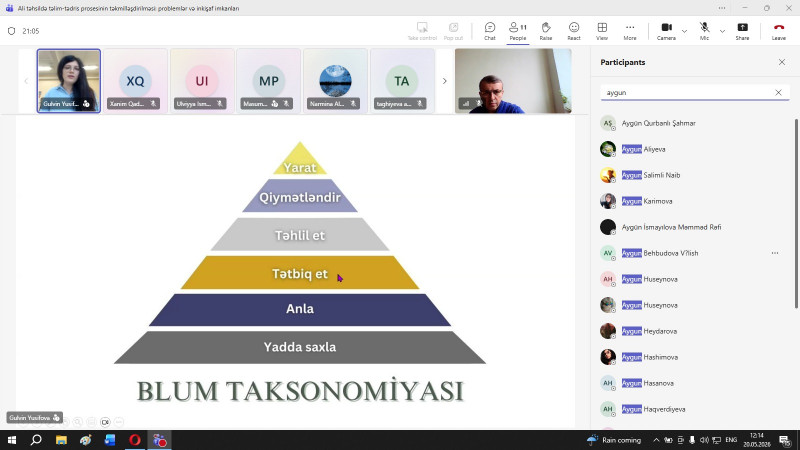Viewport: 800px width, 450px height.
Task: Show hidden system tray icons
Action: pos(656,440)
